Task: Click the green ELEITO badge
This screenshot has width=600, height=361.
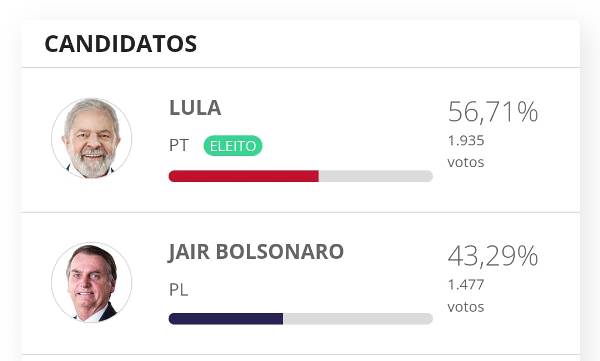Action: 233,146
